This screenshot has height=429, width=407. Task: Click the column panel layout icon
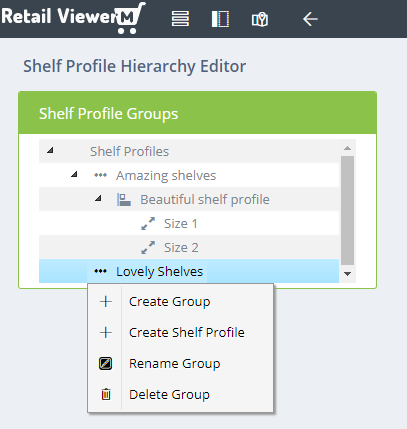pyautogui.click(x=220, y=19)
